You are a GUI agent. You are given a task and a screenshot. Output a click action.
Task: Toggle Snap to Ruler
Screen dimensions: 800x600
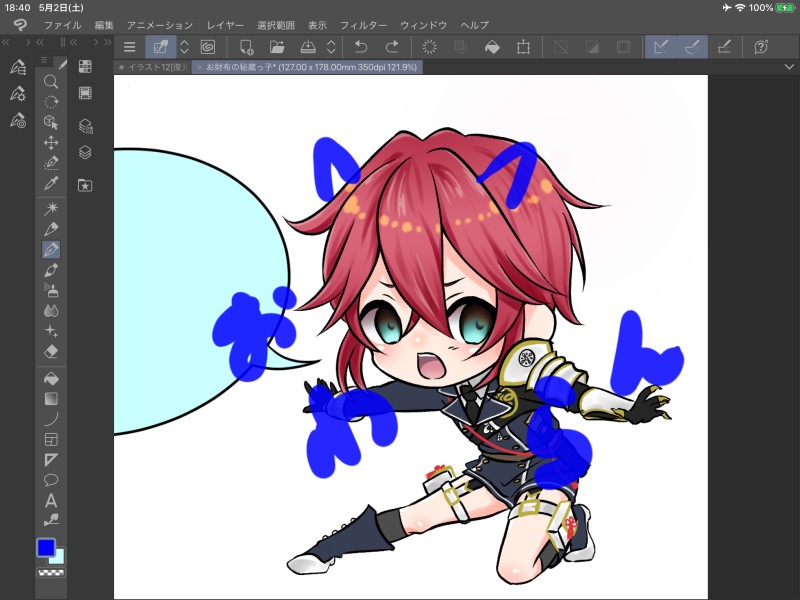click(x=661, y=47)
